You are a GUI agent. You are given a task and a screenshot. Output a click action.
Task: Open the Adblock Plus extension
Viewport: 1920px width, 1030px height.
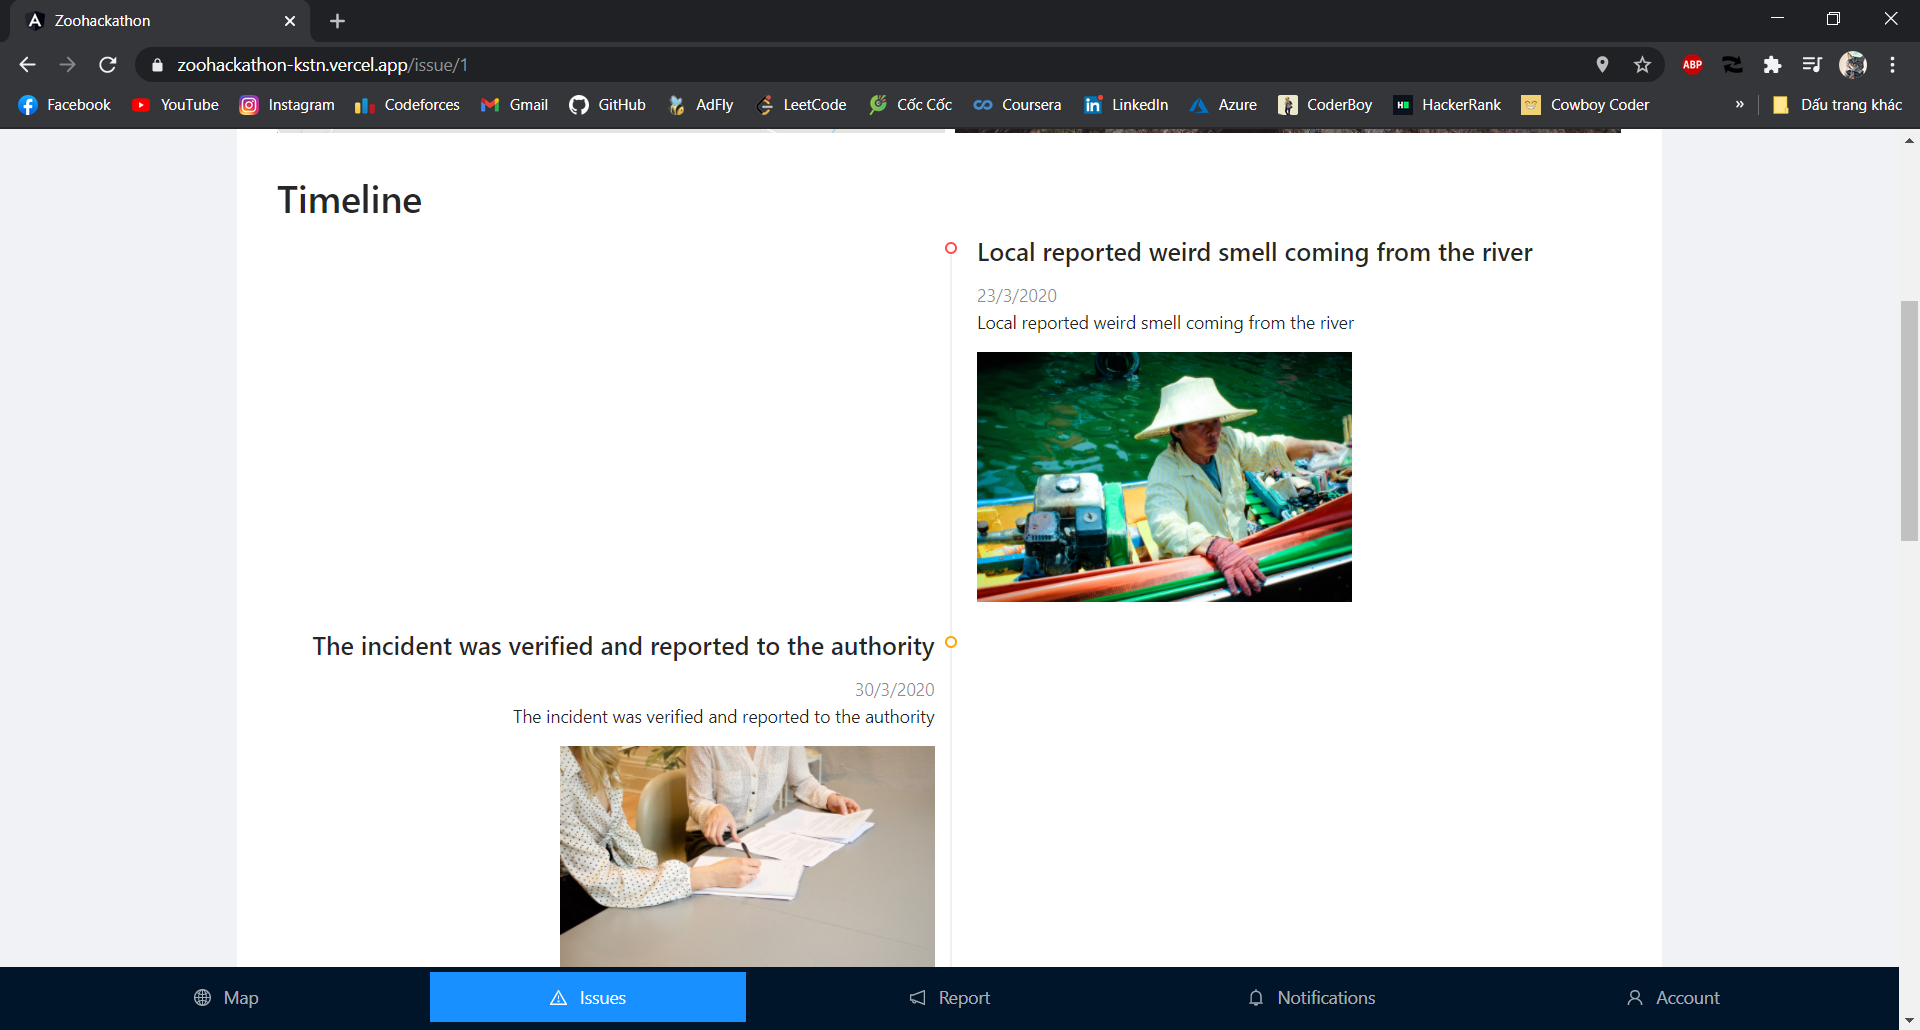point(1692,65)
